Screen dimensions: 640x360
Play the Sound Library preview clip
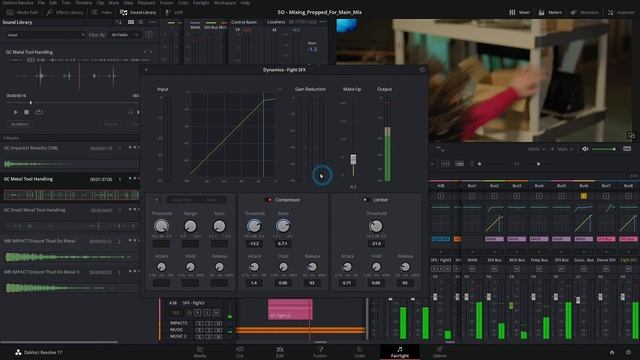pos(16,112)
